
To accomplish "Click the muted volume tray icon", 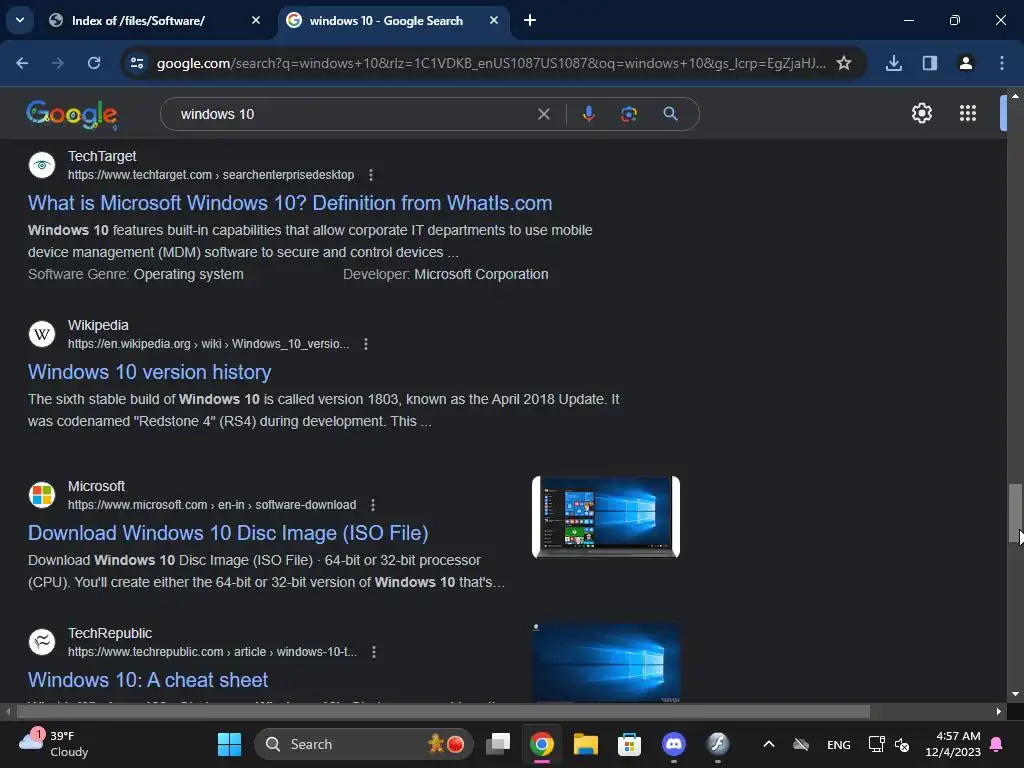I will pos(902,744).
